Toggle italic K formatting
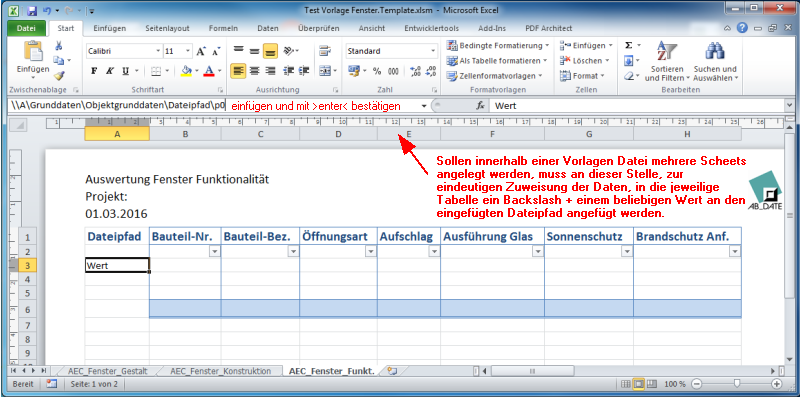800x397 pixels. tap(109, 71)
